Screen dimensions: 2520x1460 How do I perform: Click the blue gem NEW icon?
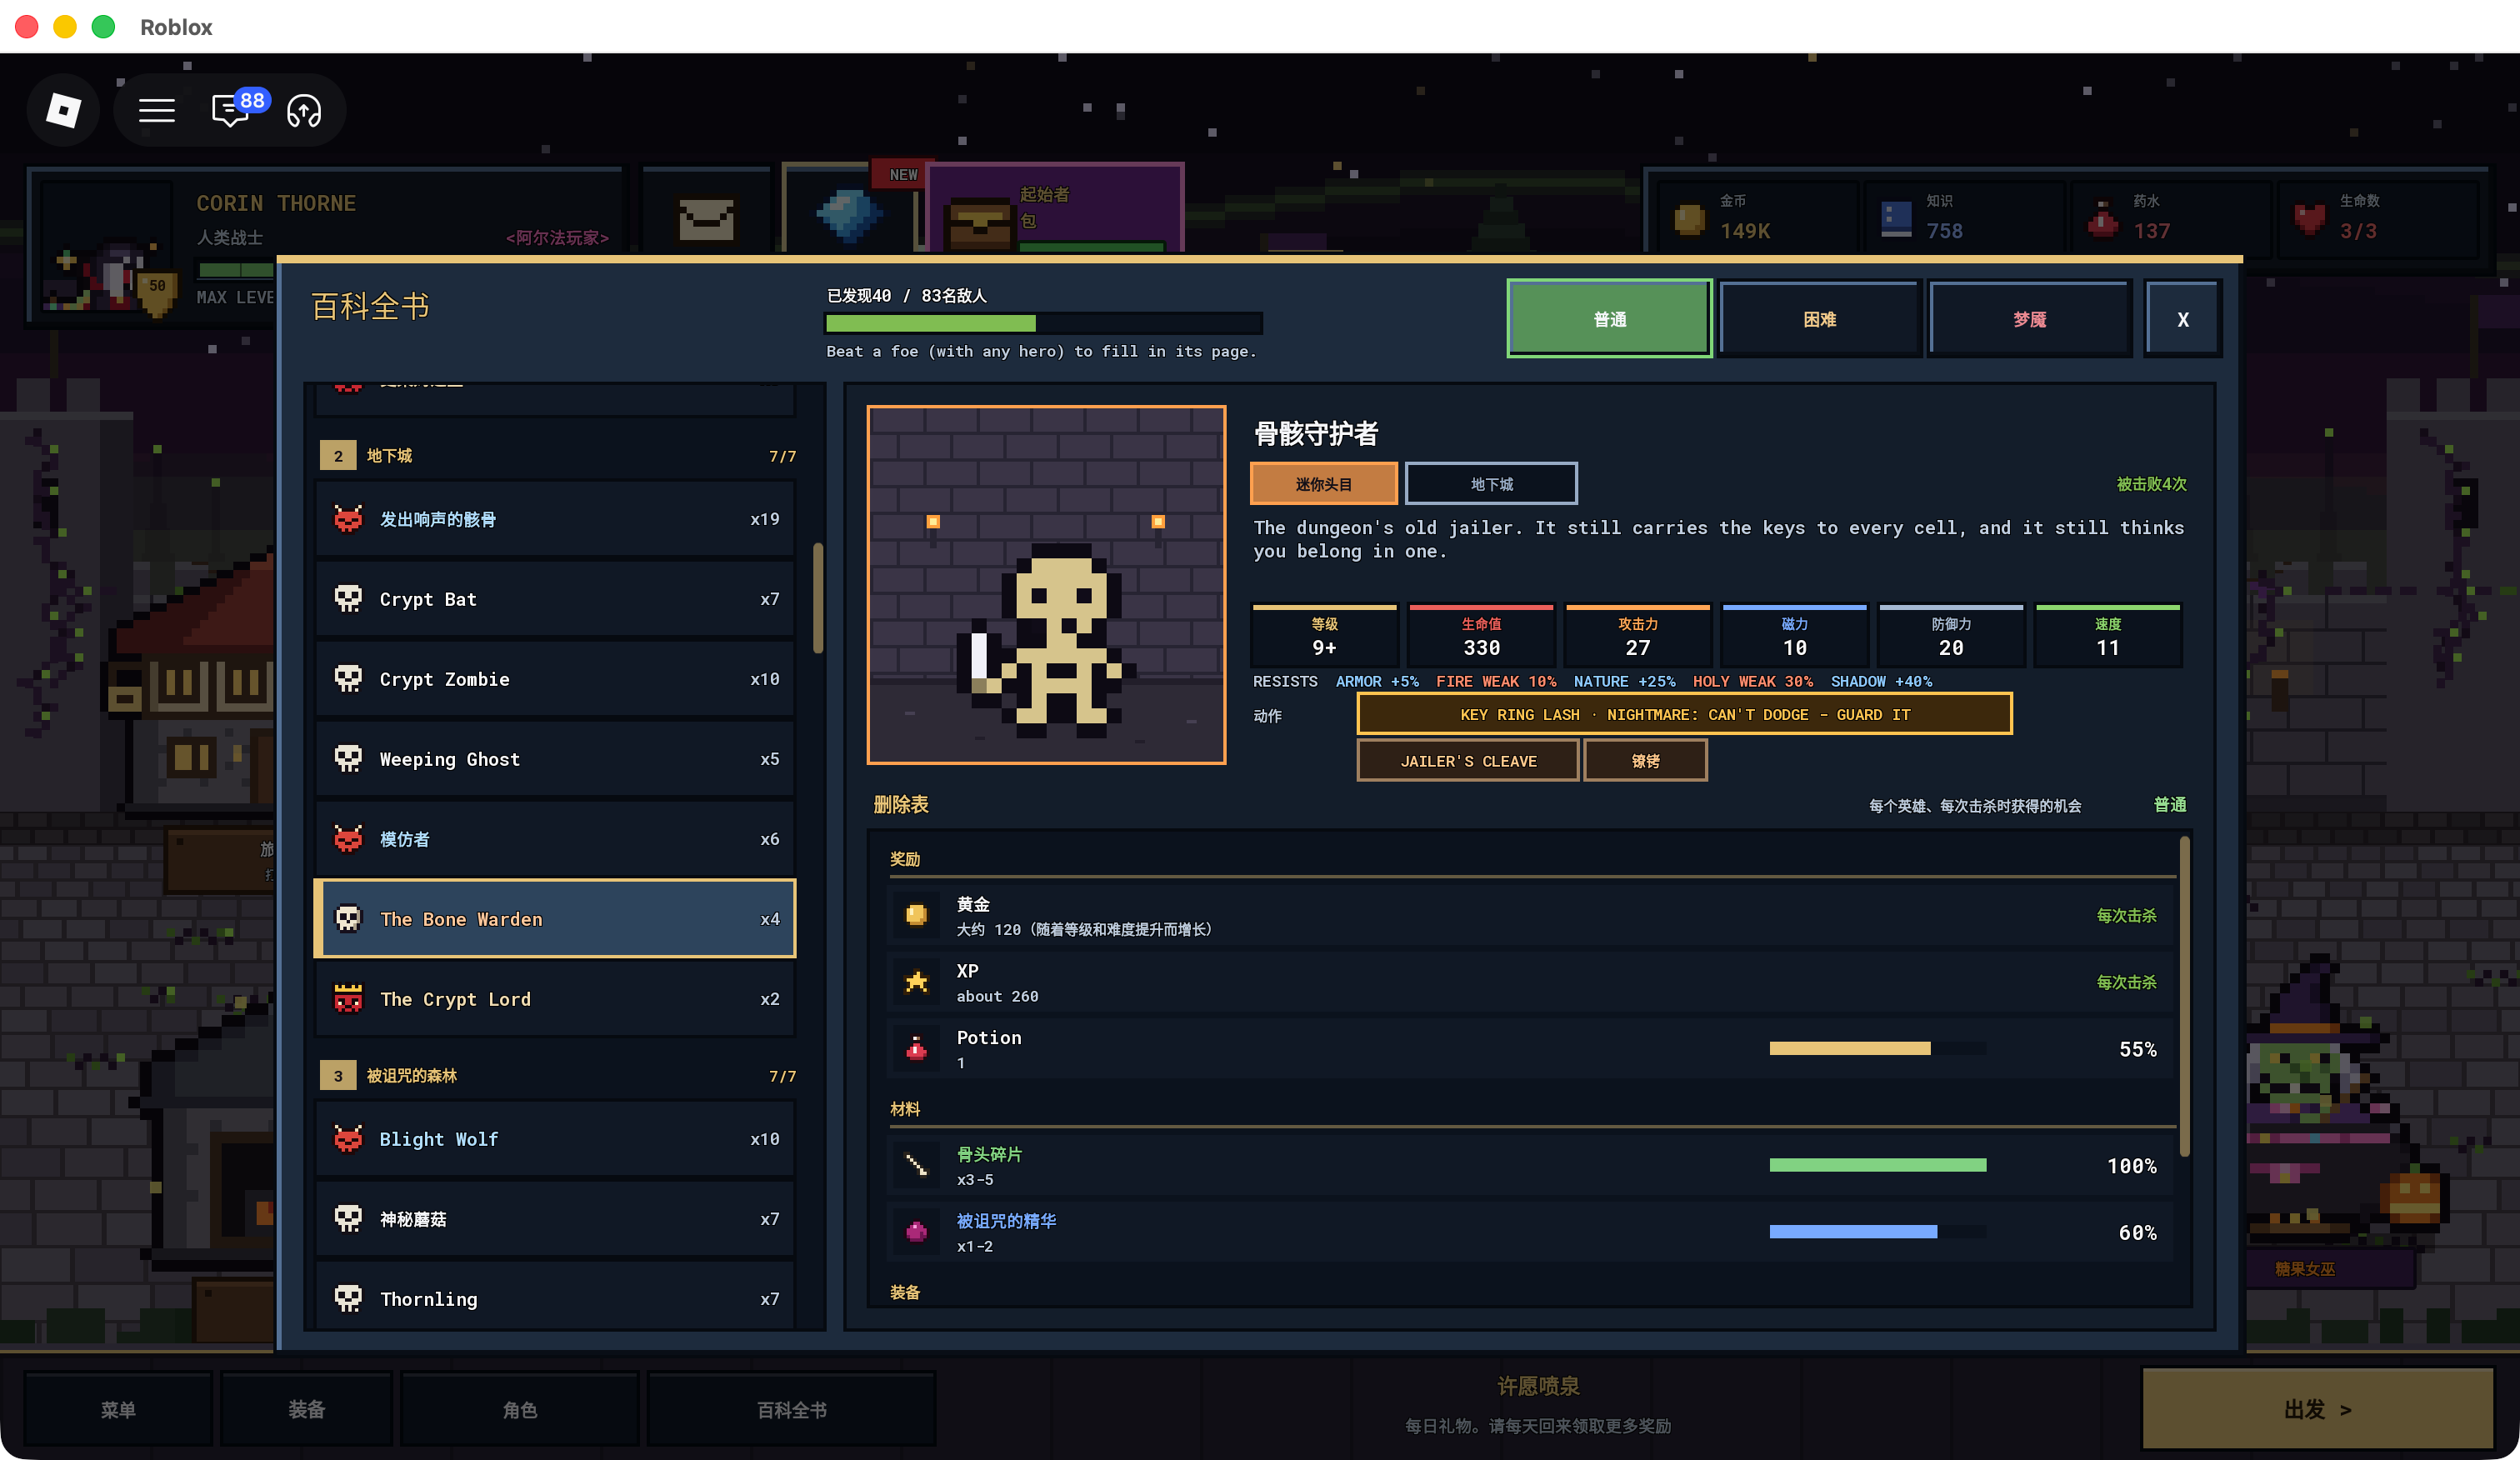(x=848, y=214)
